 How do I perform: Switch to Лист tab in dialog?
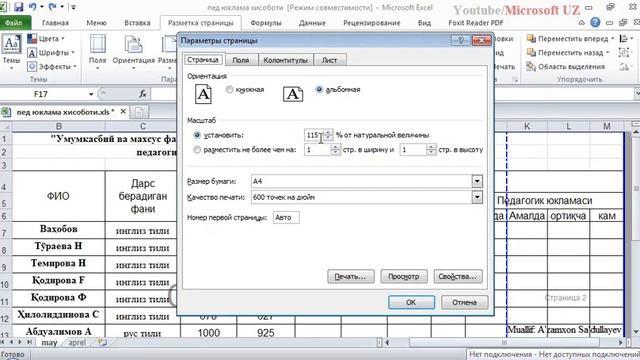pyautogui.click(x=329, y=60)
